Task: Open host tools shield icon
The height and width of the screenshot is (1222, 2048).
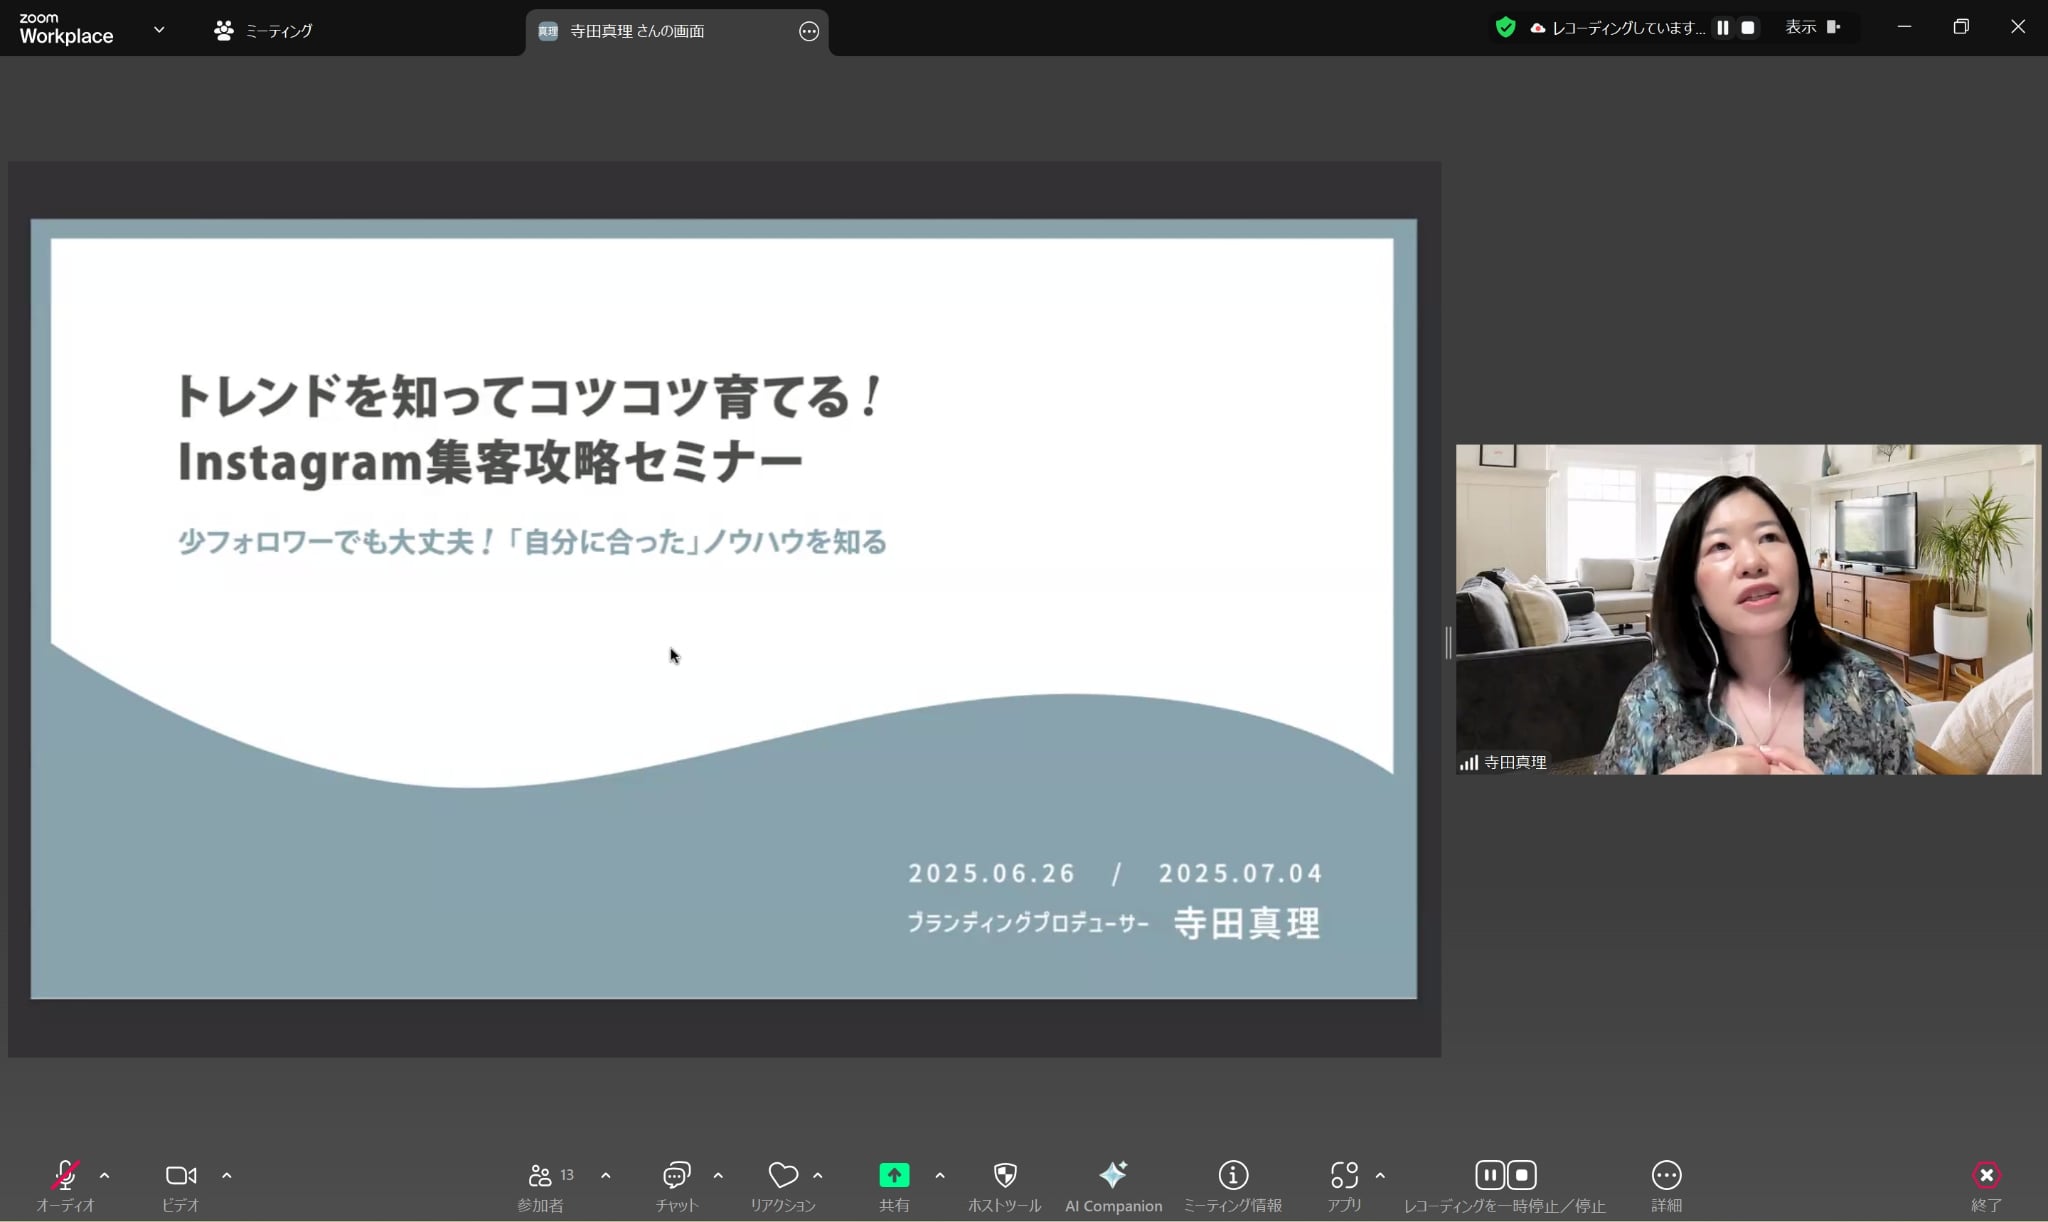Action: 1005,1175
